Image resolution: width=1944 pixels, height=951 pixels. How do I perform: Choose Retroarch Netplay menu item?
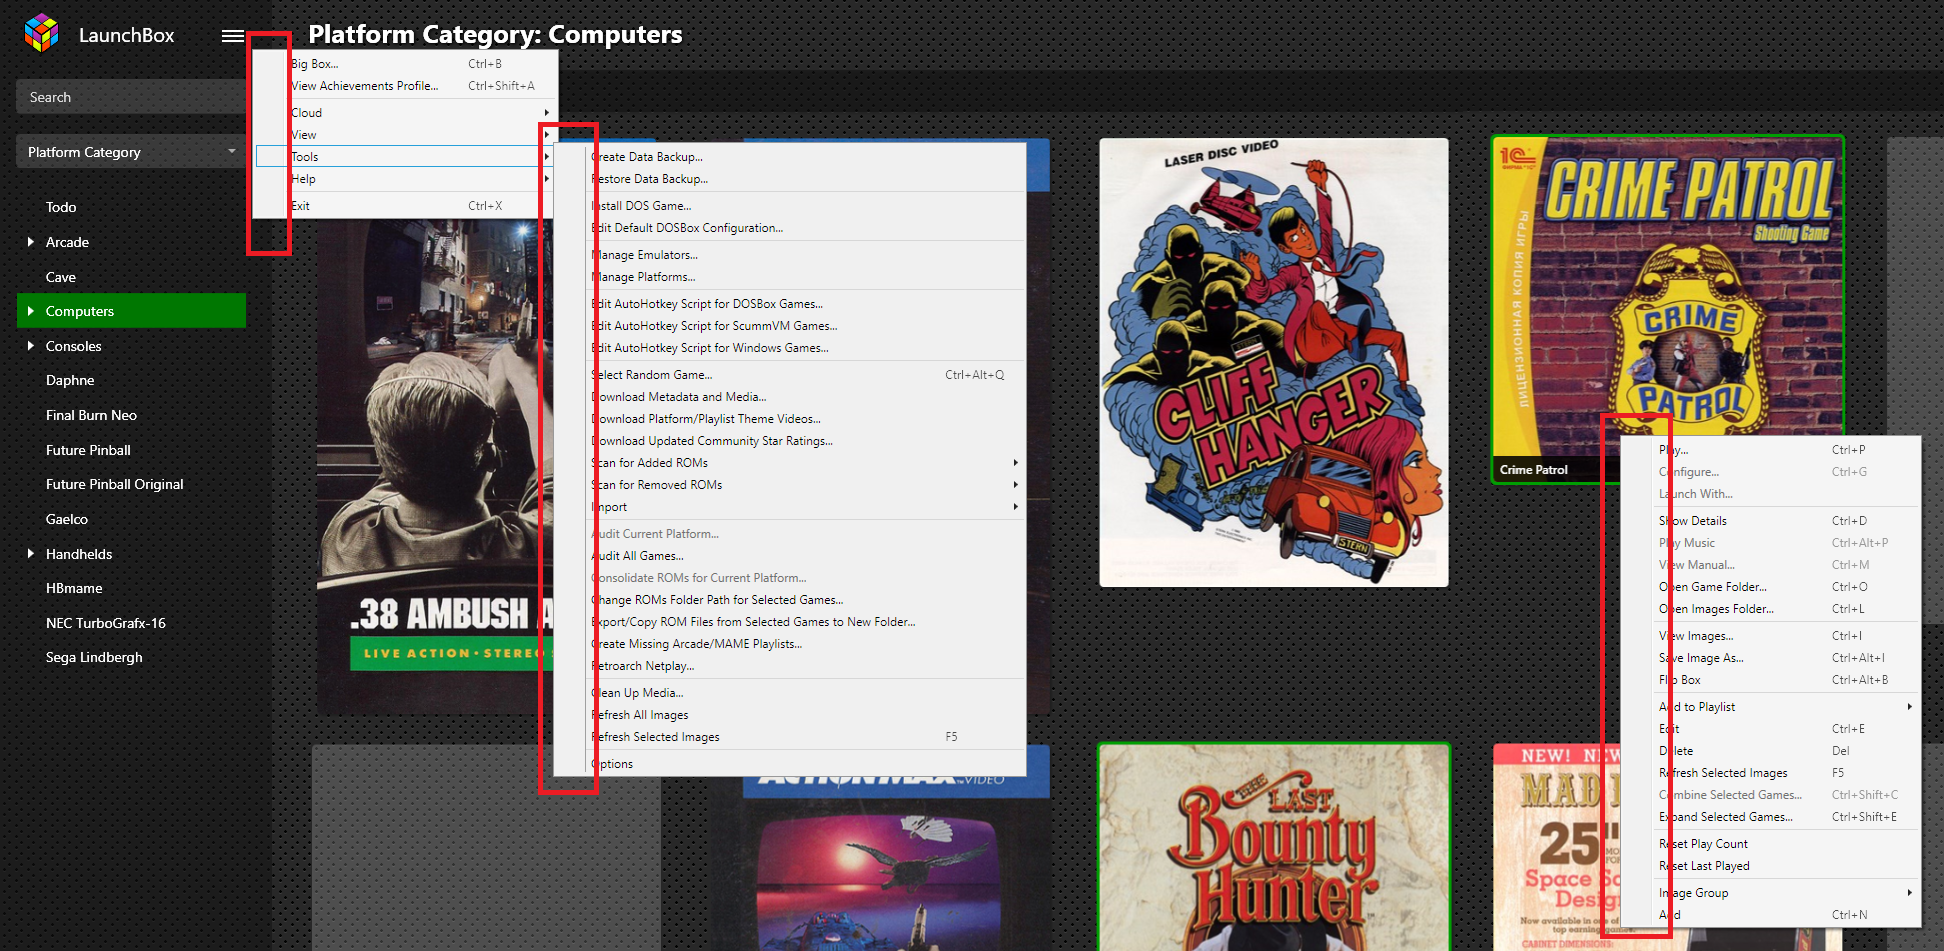tap(790, 666)
